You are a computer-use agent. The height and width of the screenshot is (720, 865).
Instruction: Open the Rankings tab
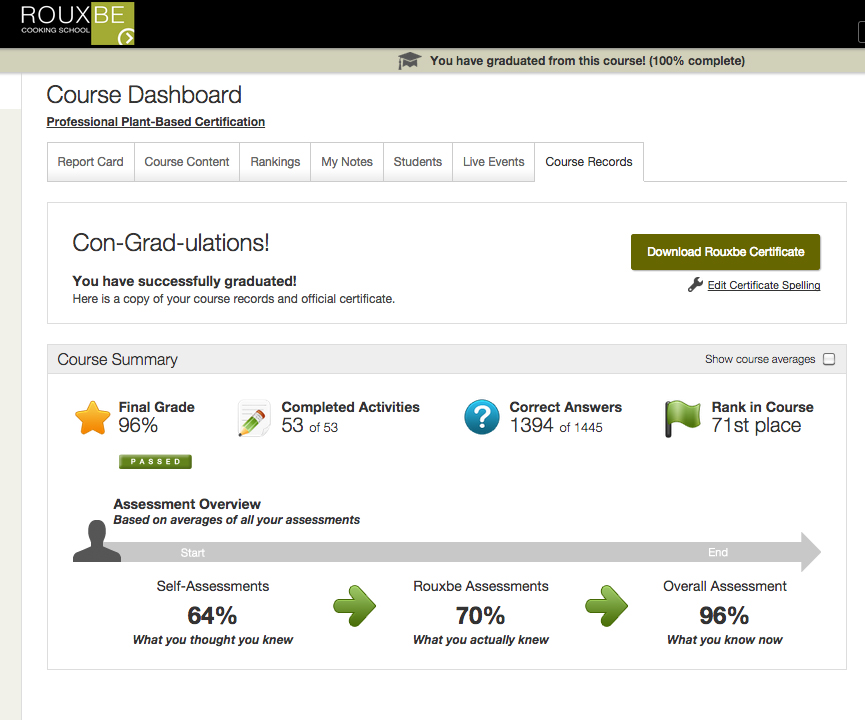[275, 162]
